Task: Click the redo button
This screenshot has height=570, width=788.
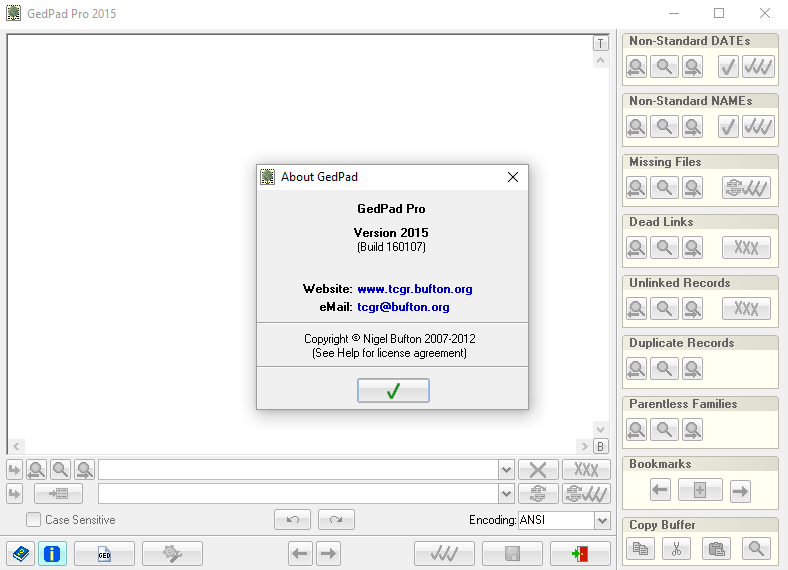Action: tap(336, 520)
